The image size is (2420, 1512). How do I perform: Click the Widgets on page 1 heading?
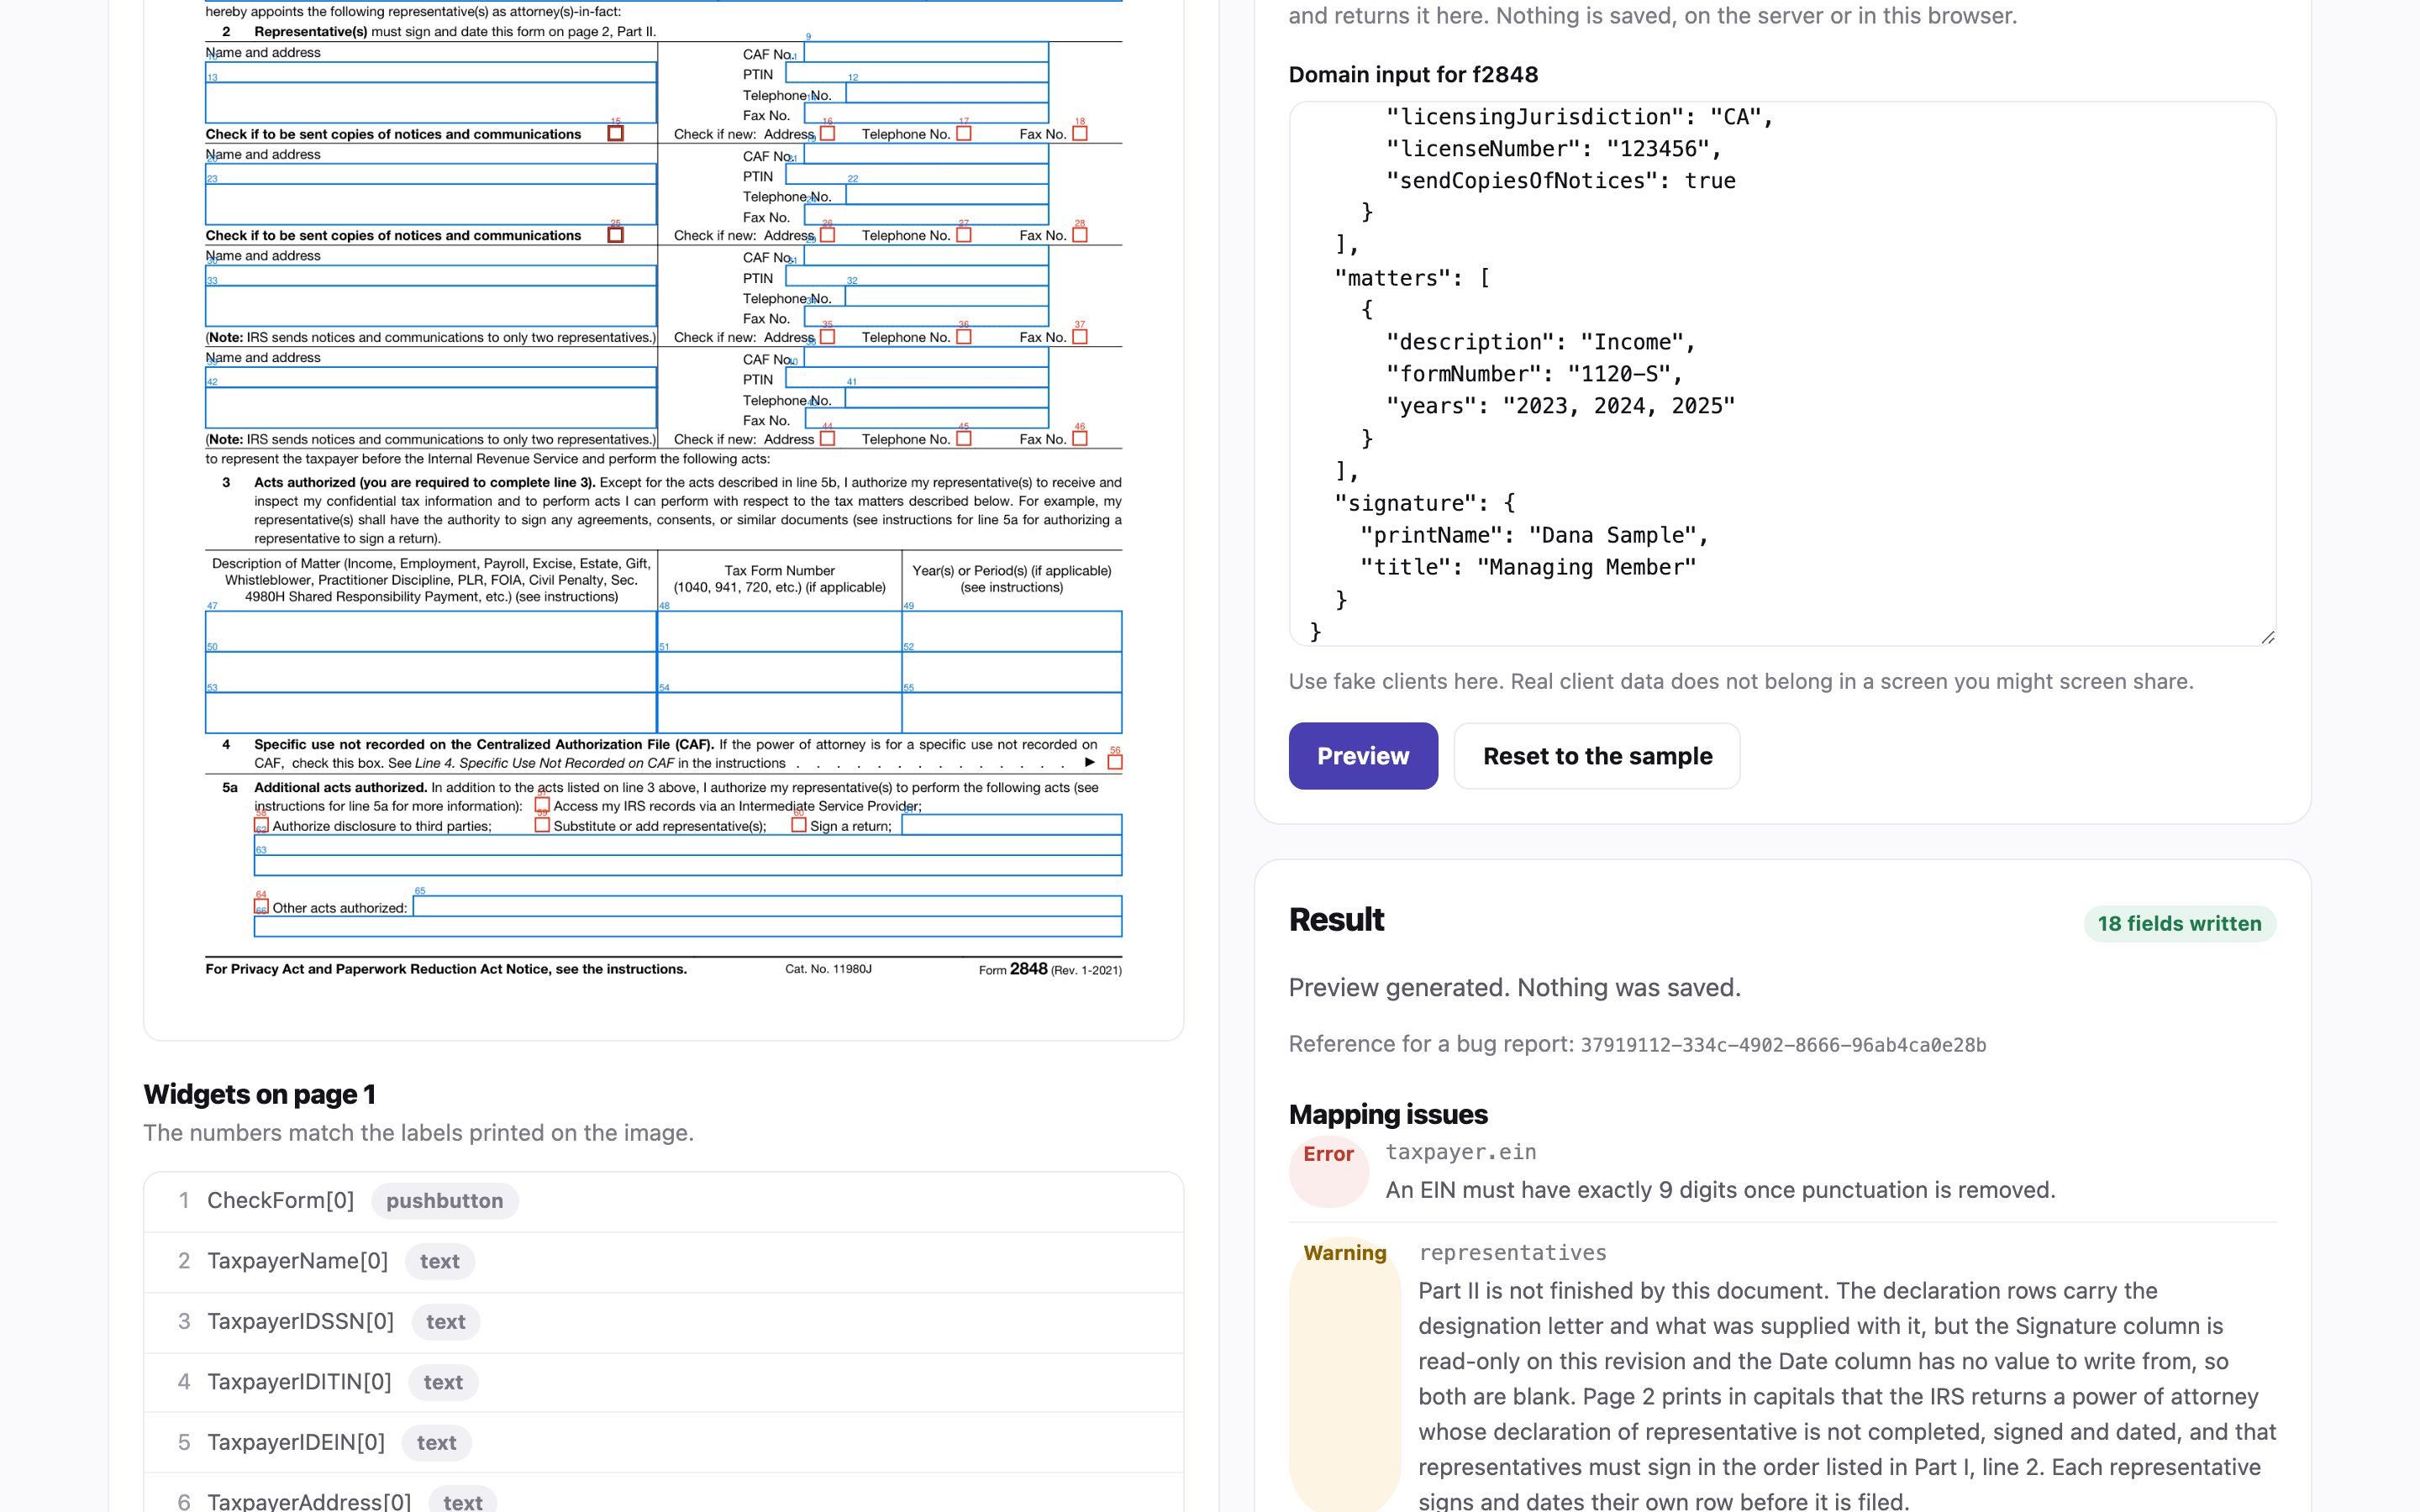259,1094
